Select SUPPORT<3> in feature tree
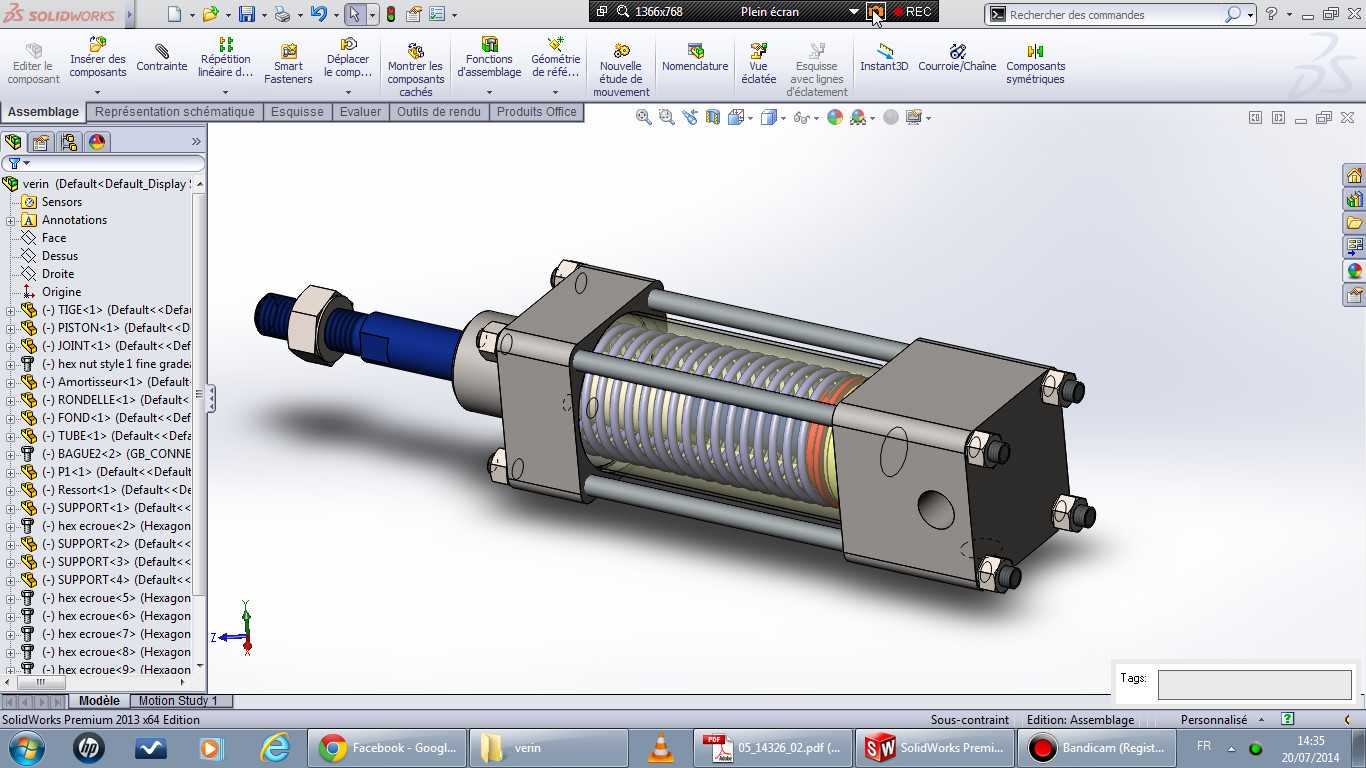The image size is (1366, 768). coord(115,562)
